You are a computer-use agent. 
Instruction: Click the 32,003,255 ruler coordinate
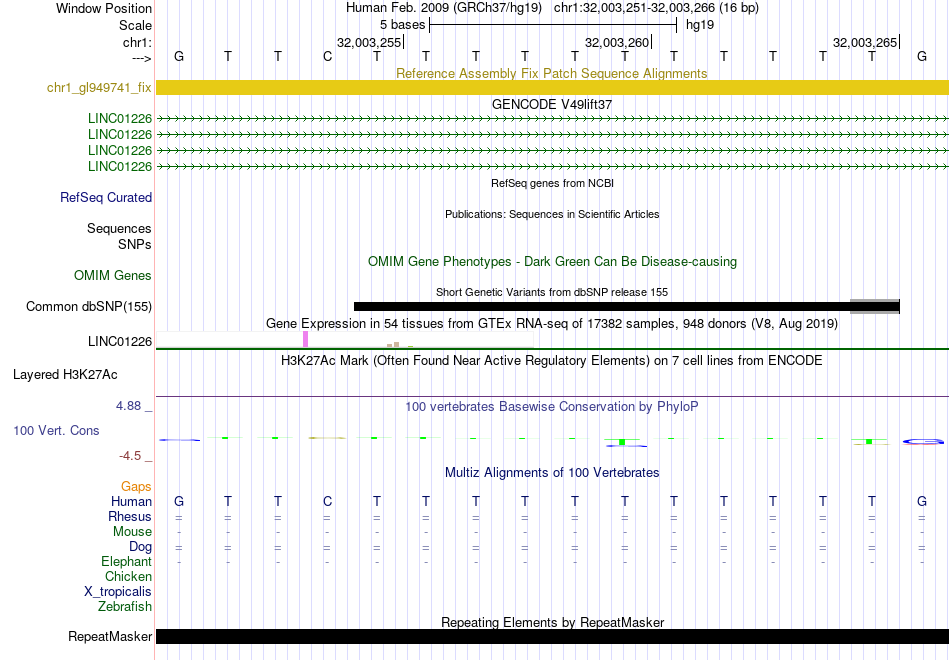pos(369,42)
